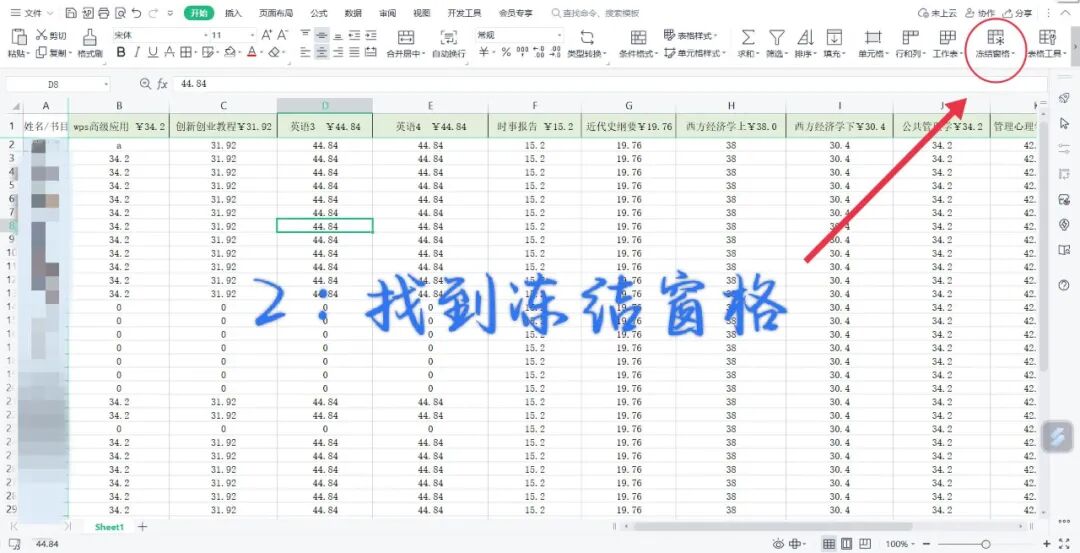Viewport: 1080px width, 553px height.
Task: Select the Format Painter (格式刷) brush
Action: tap(90, 37)
